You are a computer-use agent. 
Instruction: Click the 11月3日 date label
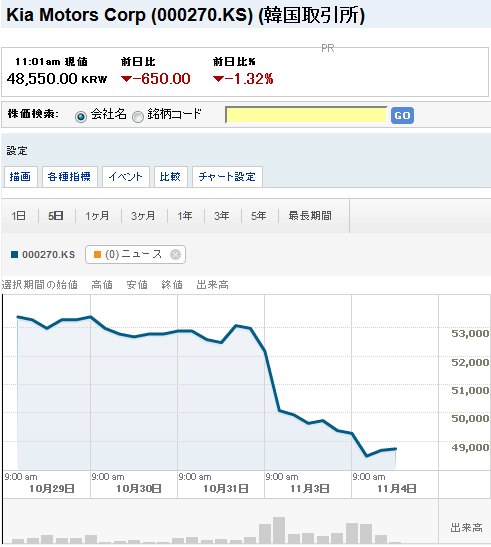tap(310, 489)
